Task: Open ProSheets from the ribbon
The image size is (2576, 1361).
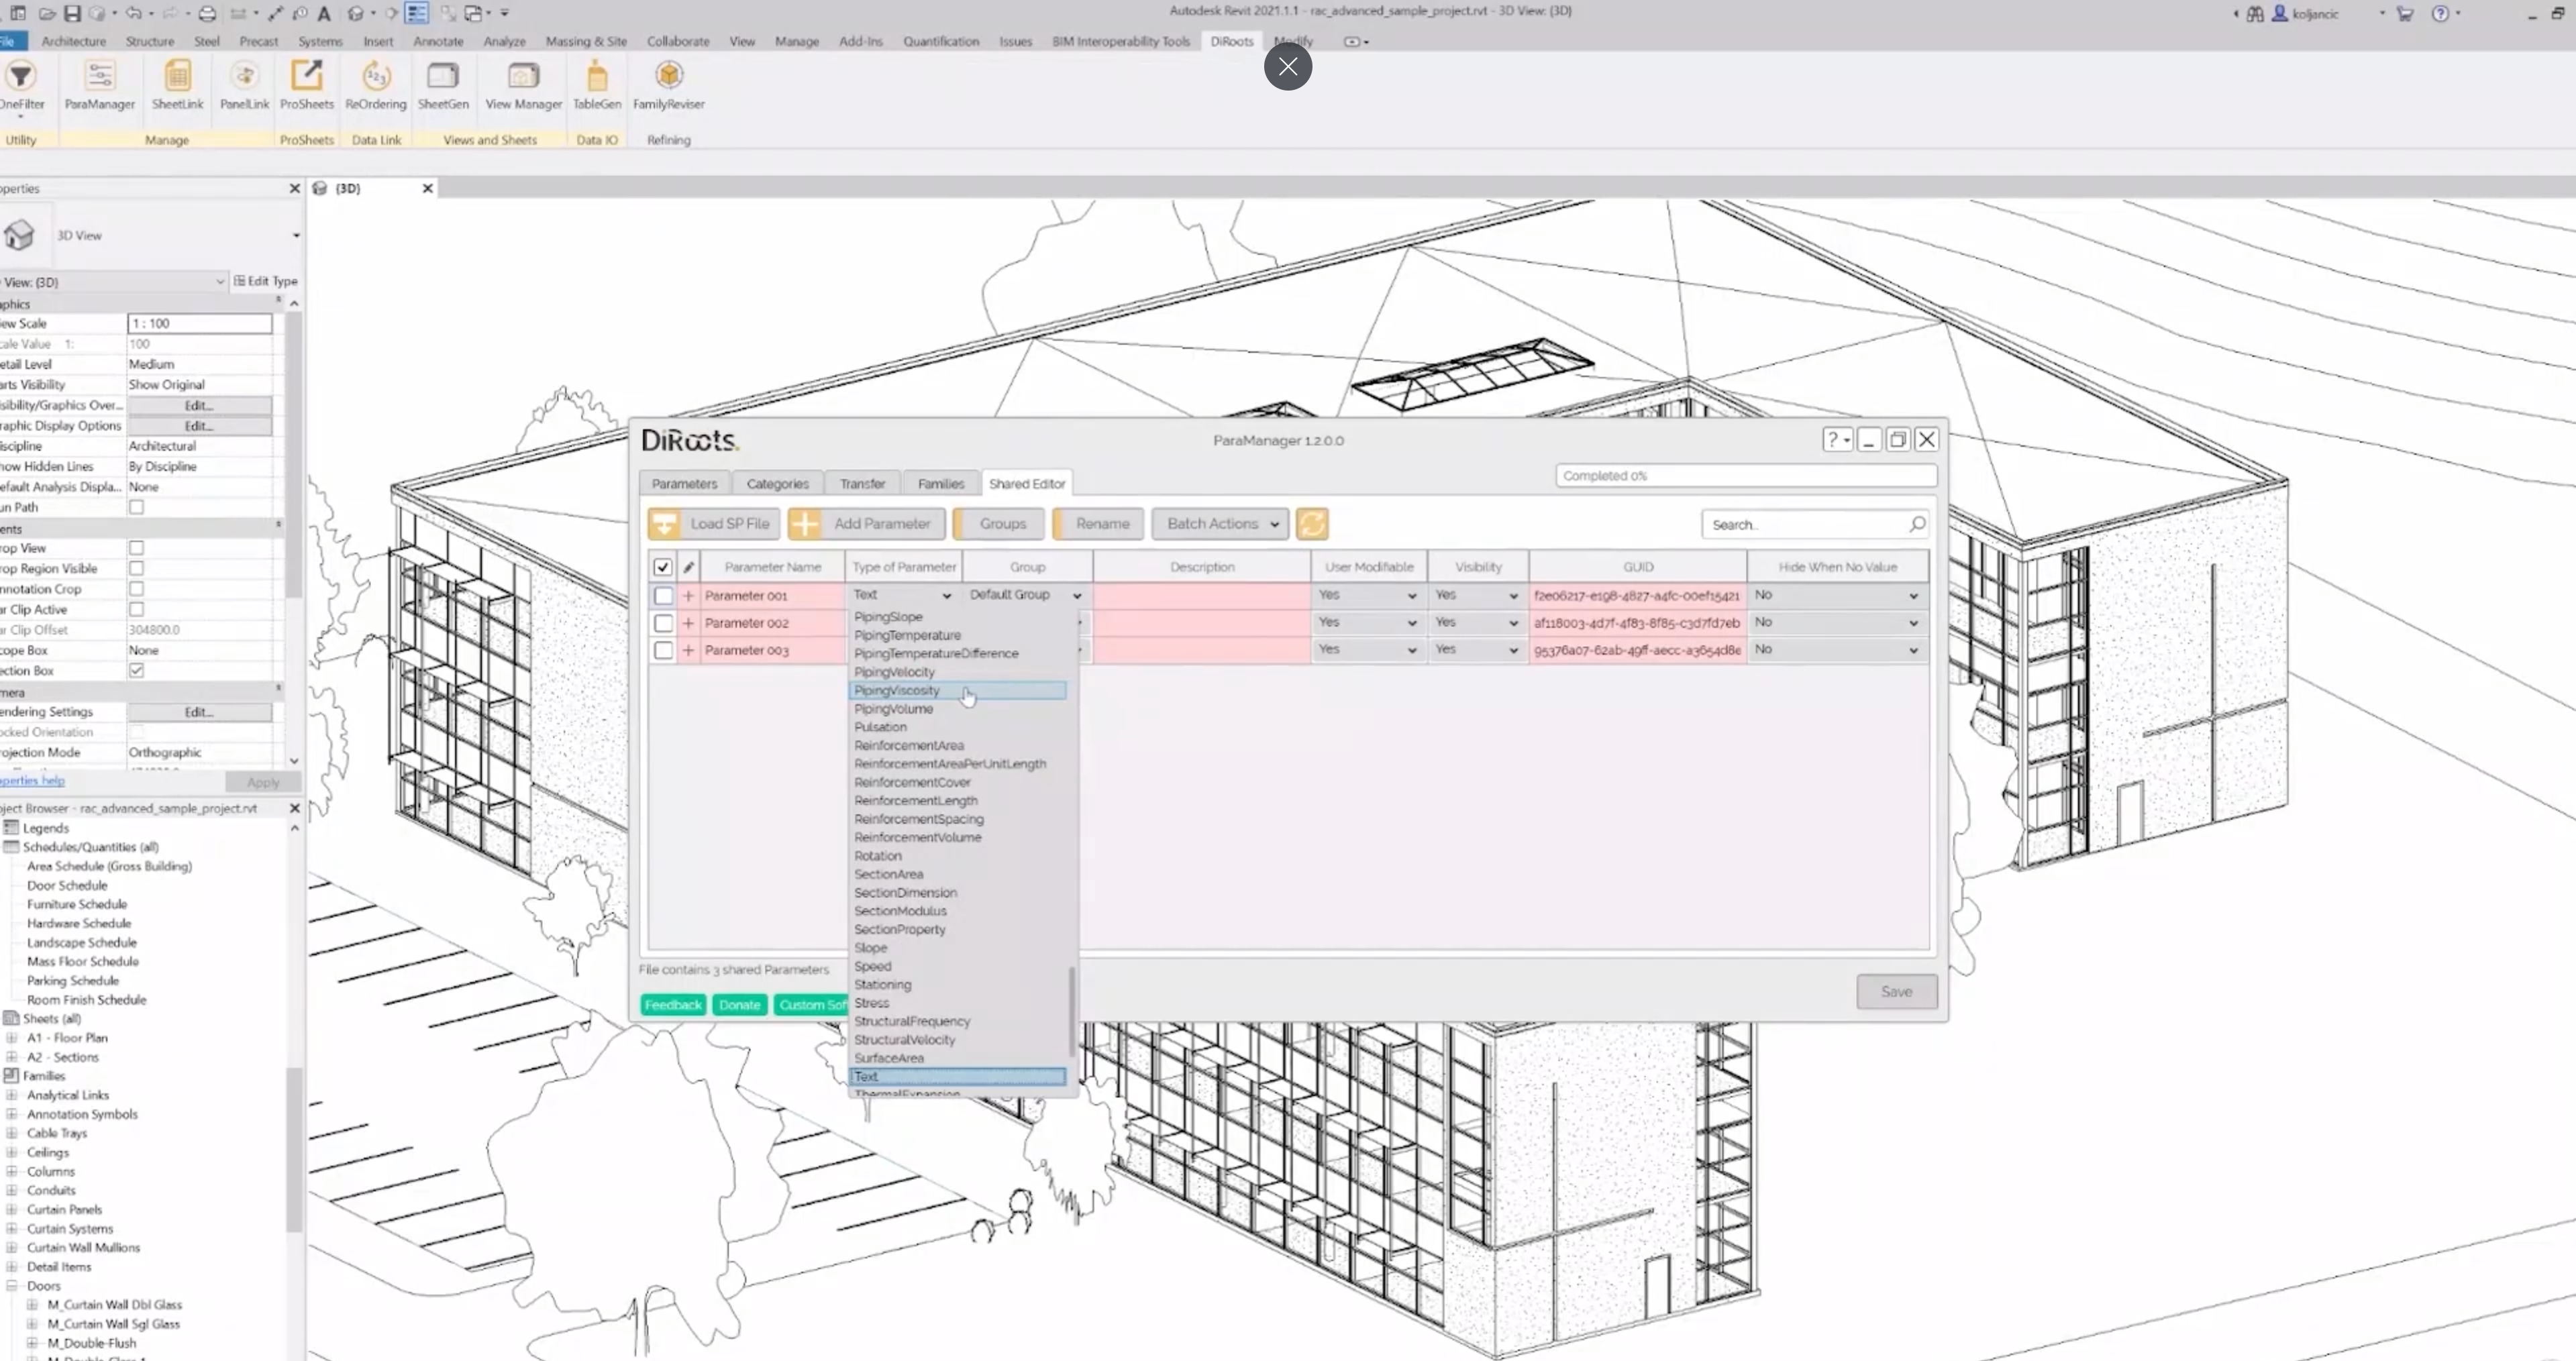Action: [x=306, y=84]
